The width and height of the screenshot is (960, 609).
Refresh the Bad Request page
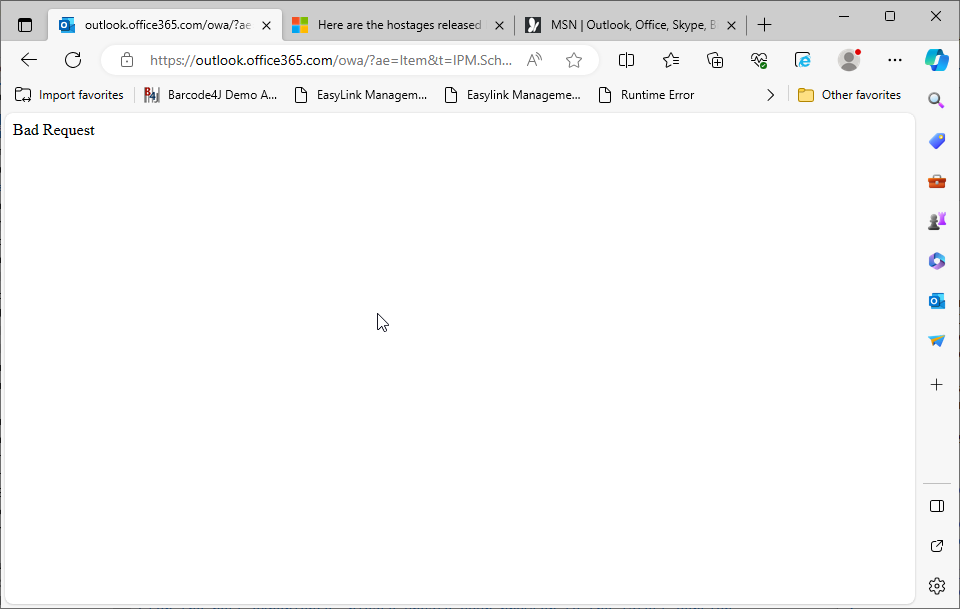(72, 60)
